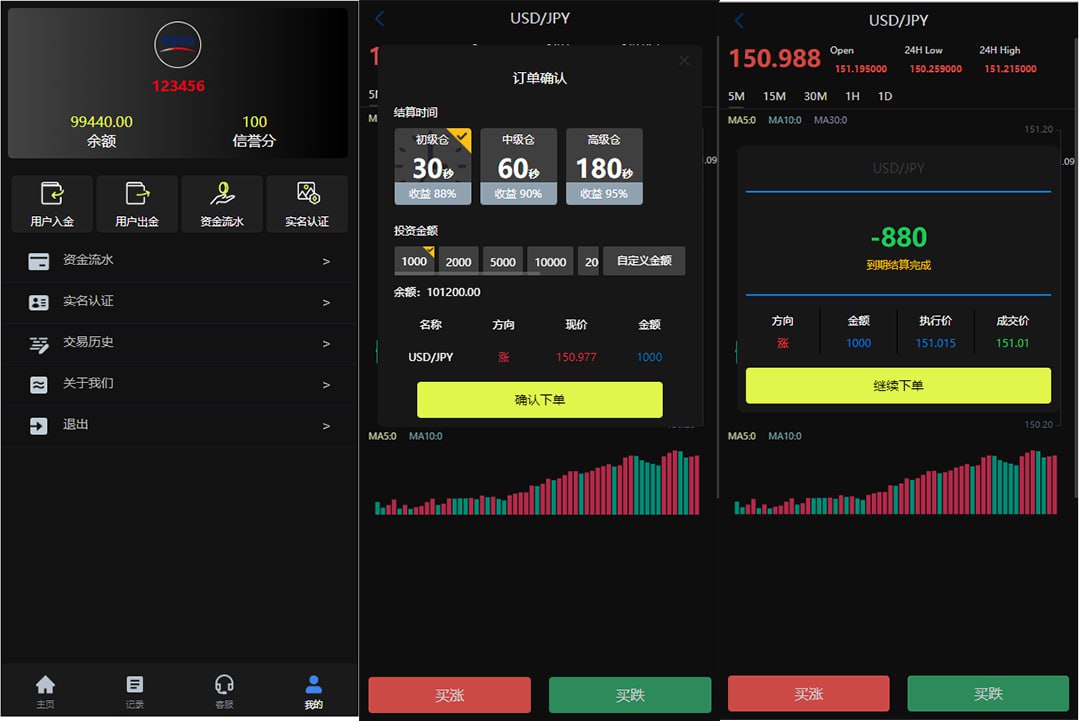Expand 交易历史 list row arrow
The image size is (1079, 721).
(x=326, y=344)
